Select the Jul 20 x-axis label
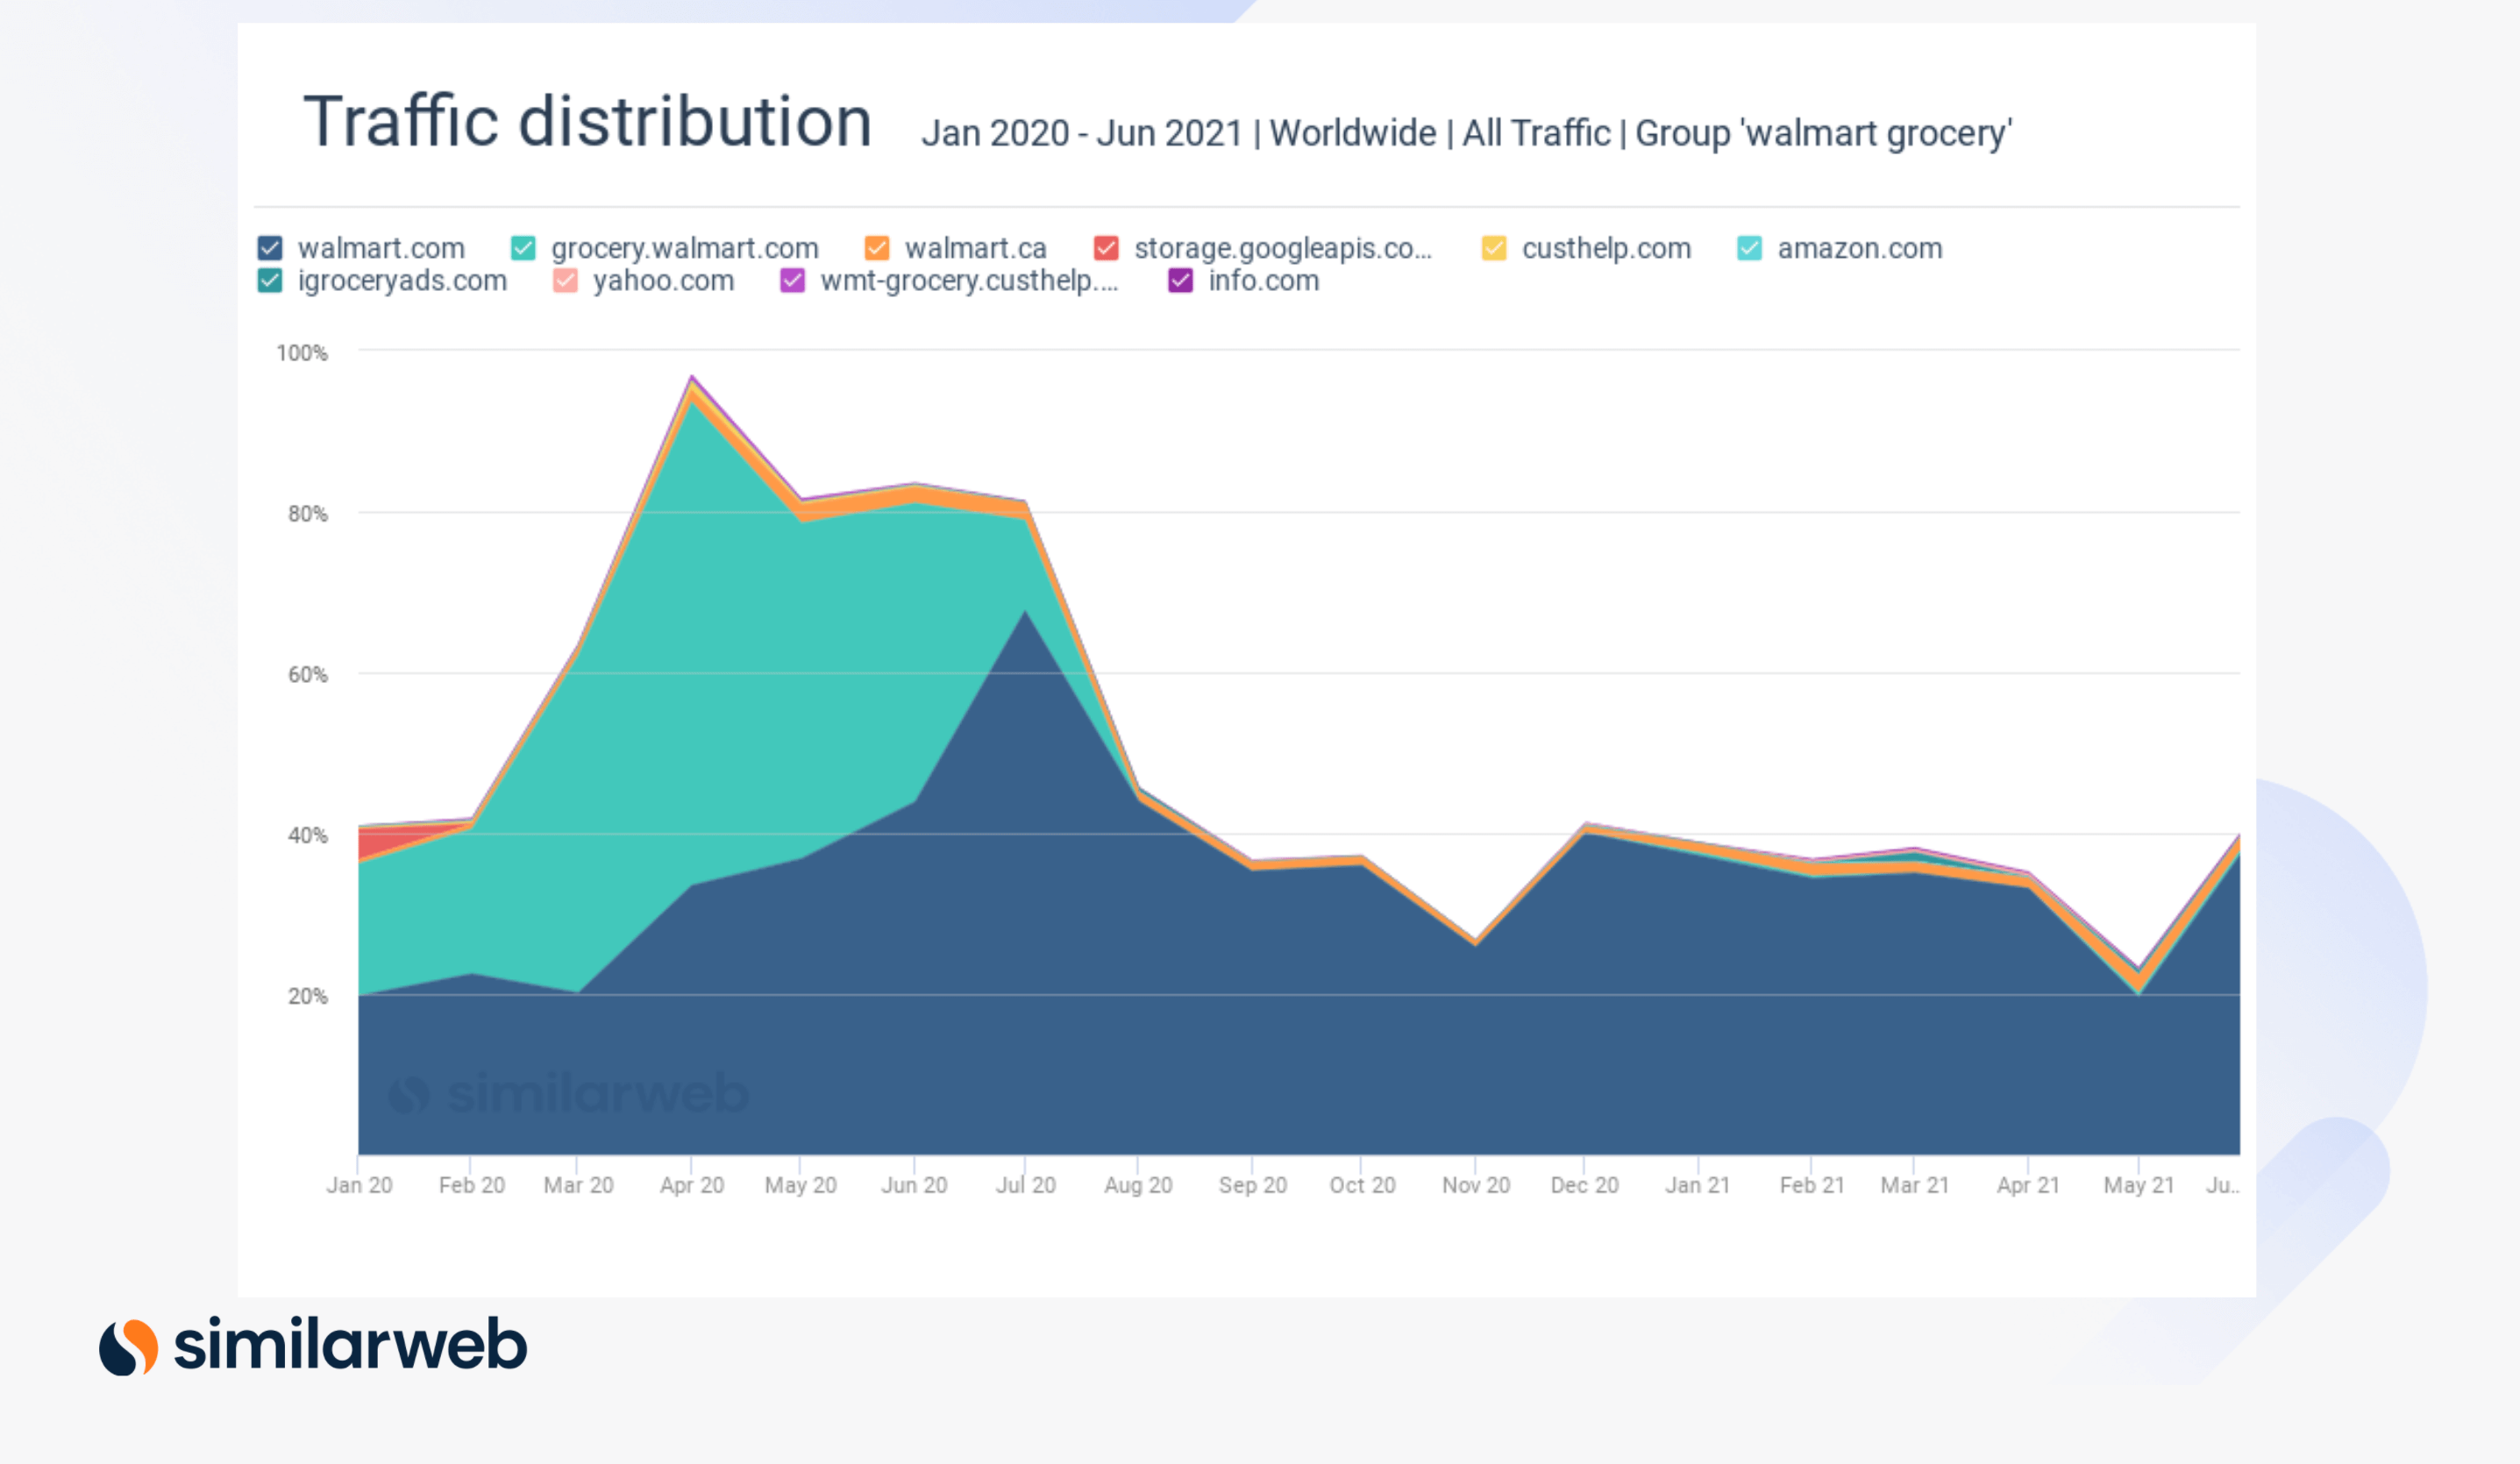This screenshot has height=1464, width=2520. 1026,1185
